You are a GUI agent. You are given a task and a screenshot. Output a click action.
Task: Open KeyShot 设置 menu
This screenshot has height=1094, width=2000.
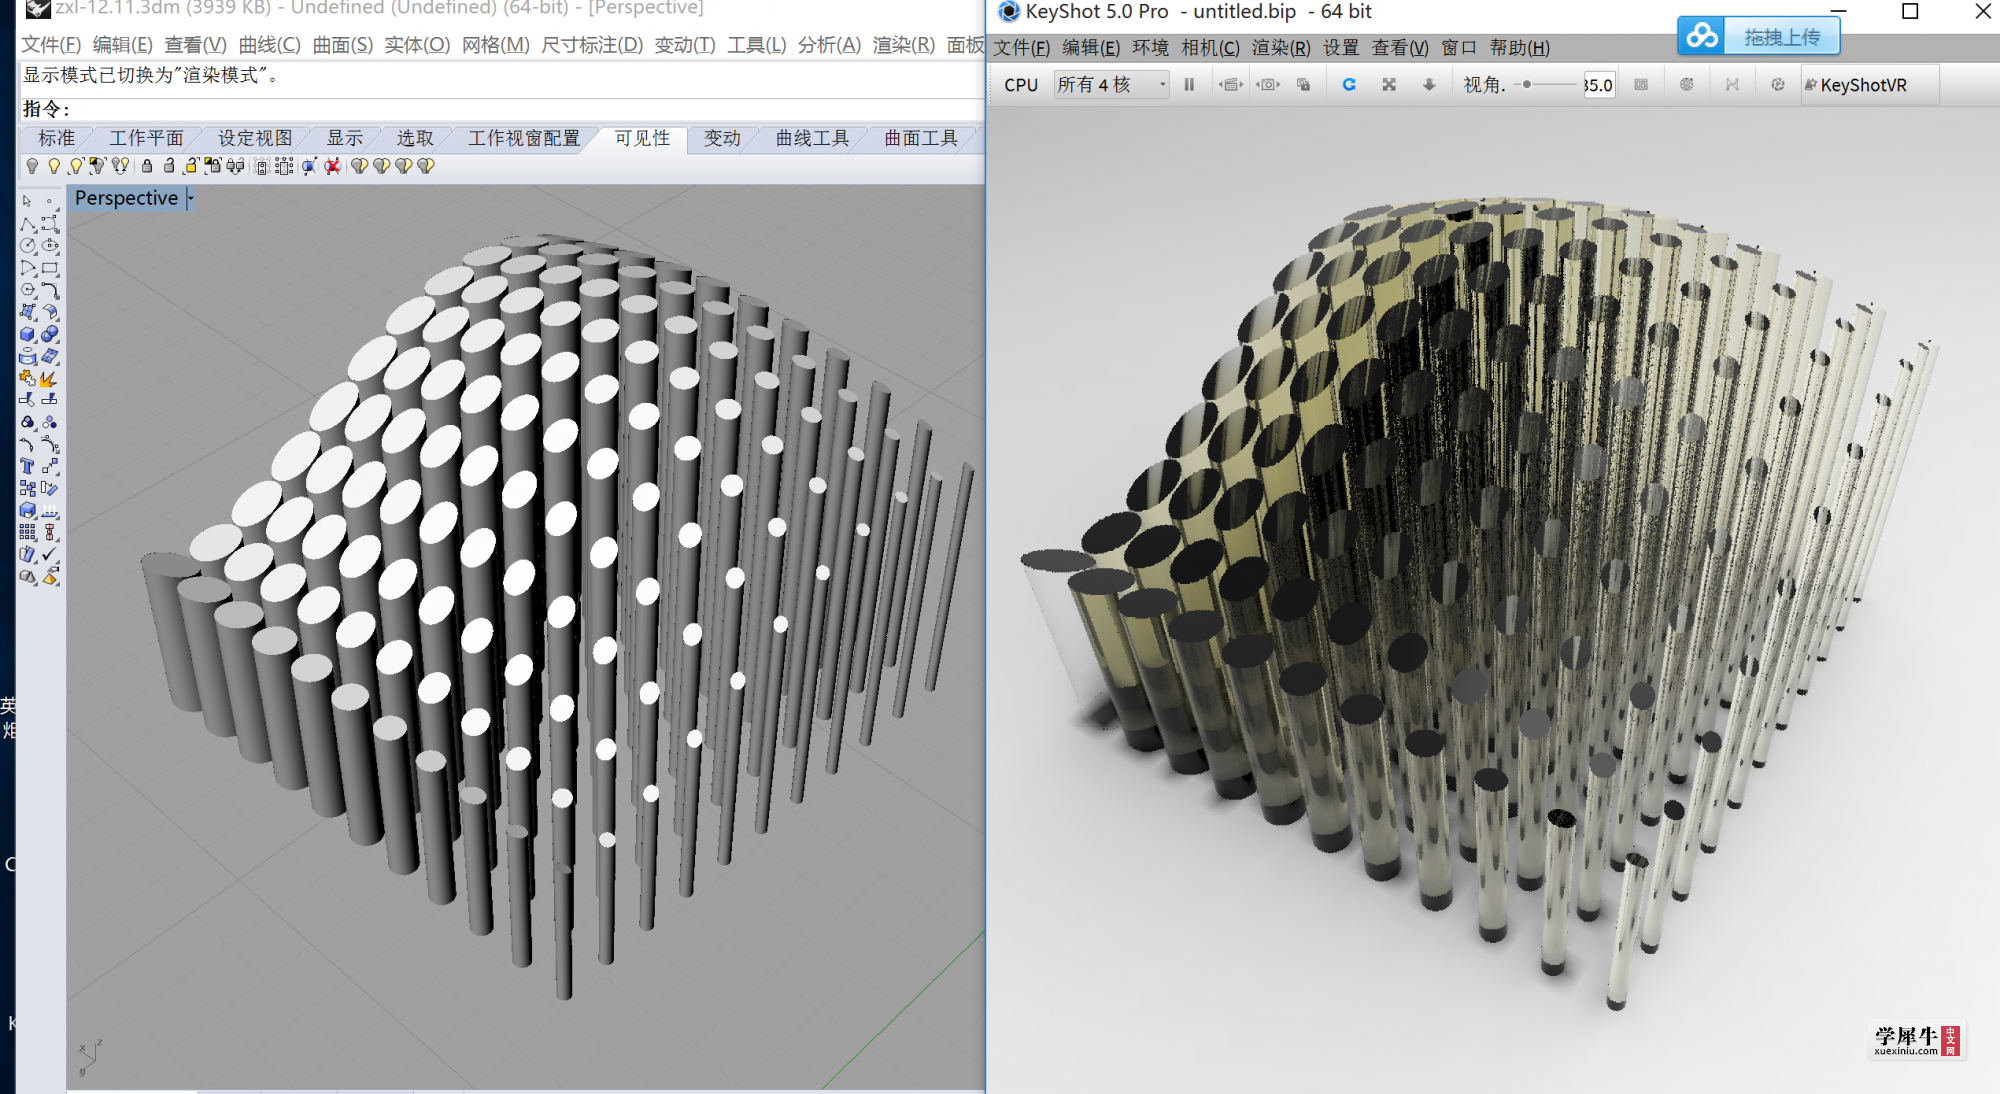coord(1341,48)
